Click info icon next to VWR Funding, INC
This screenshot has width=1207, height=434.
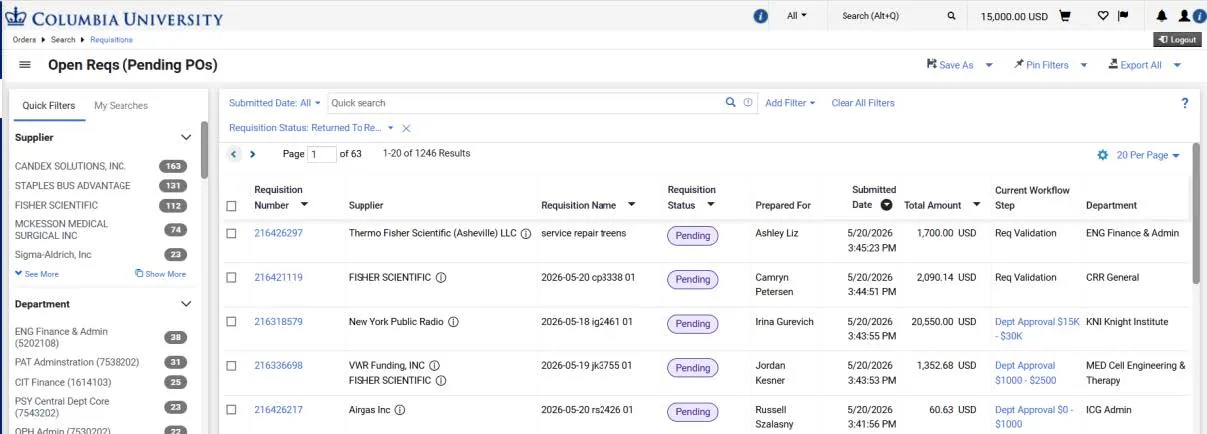435,365
